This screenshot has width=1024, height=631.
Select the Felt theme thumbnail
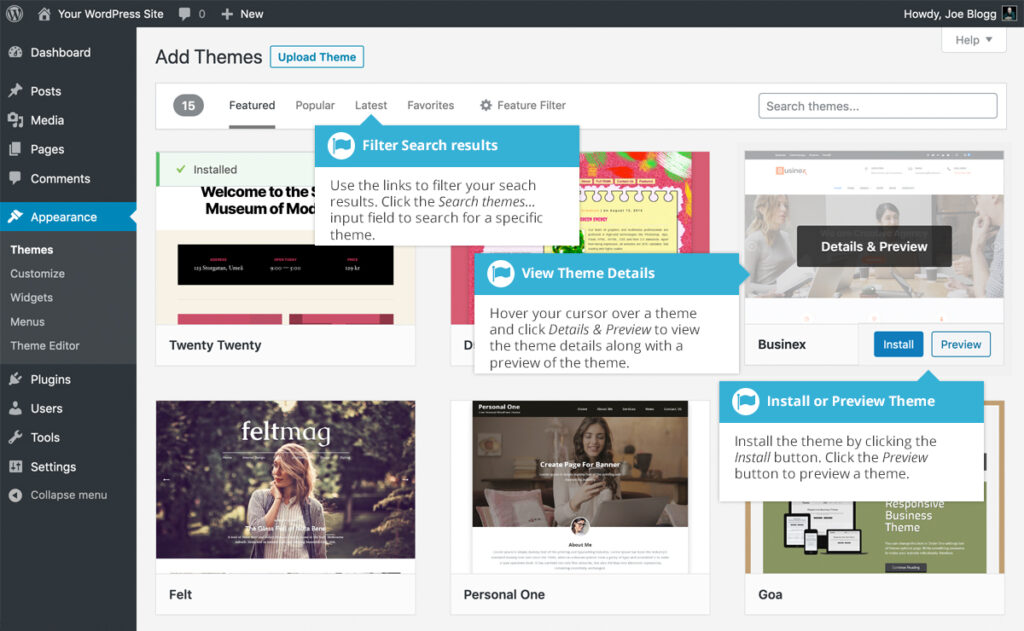285,487
